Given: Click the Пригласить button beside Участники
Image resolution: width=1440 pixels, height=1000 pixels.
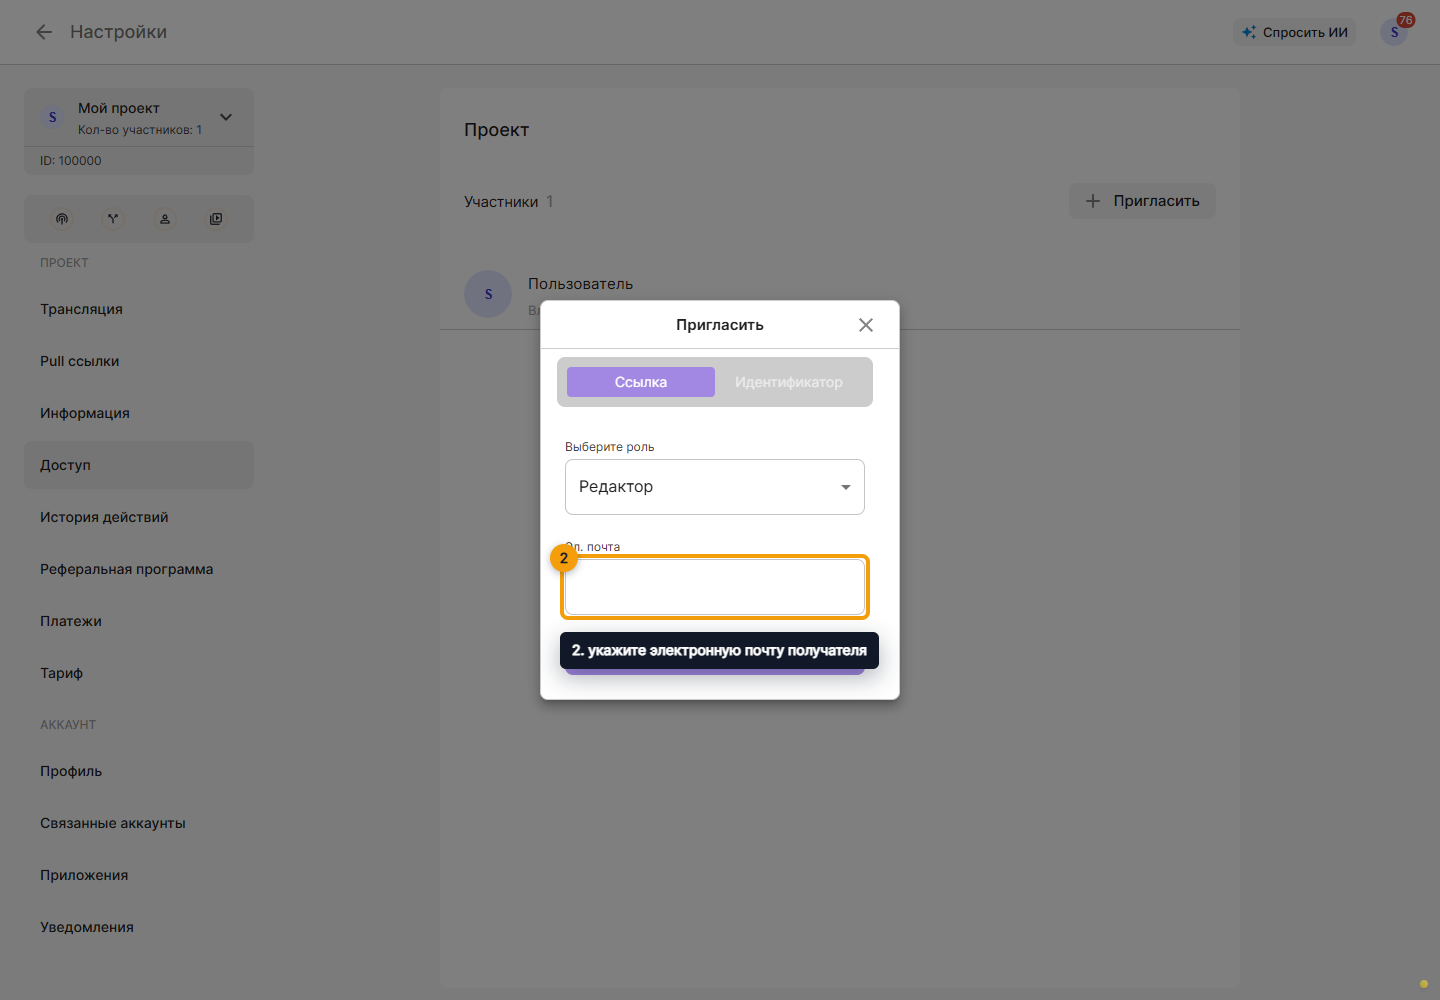Looking at the screenshot, I should pyautogui.click(x=1143, y=201).
